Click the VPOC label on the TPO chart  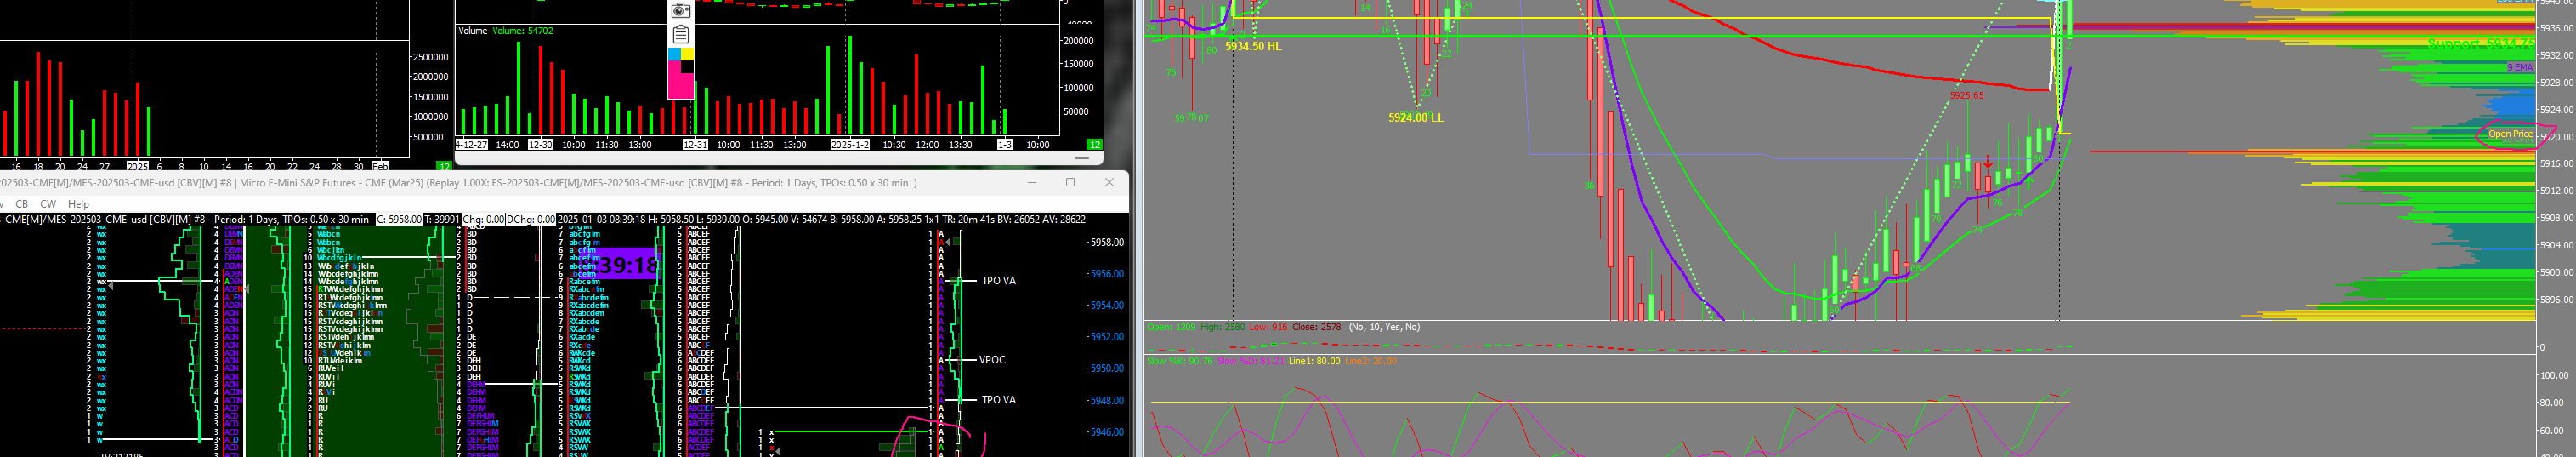pos(992,360)
